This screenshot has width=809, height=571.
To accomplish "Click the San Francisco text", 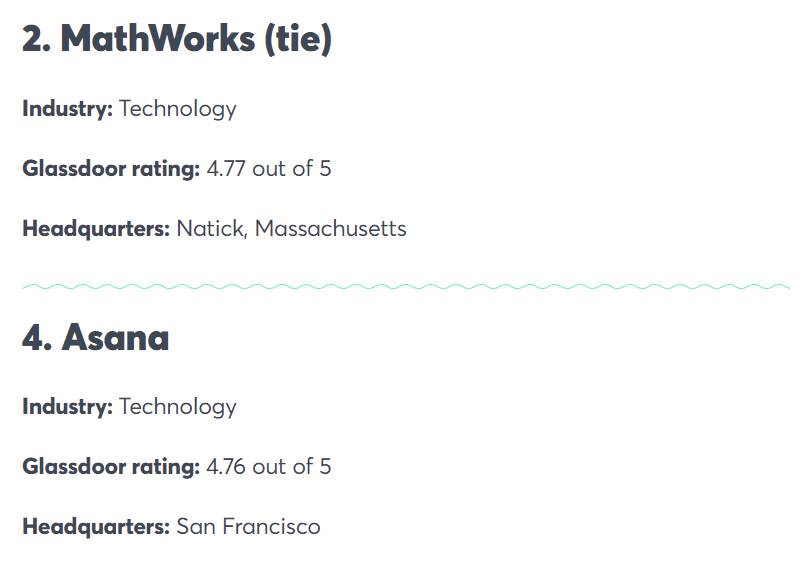I will [x=248, y=527].
